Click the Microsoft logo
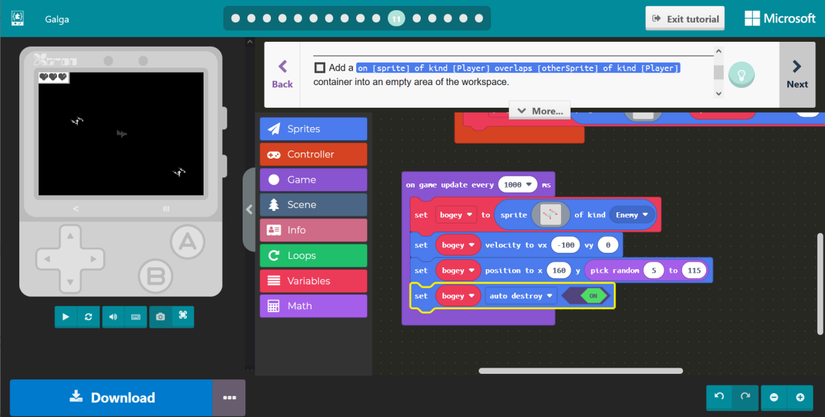This screenshot has height=417, width=825. [x=780, y=18]
